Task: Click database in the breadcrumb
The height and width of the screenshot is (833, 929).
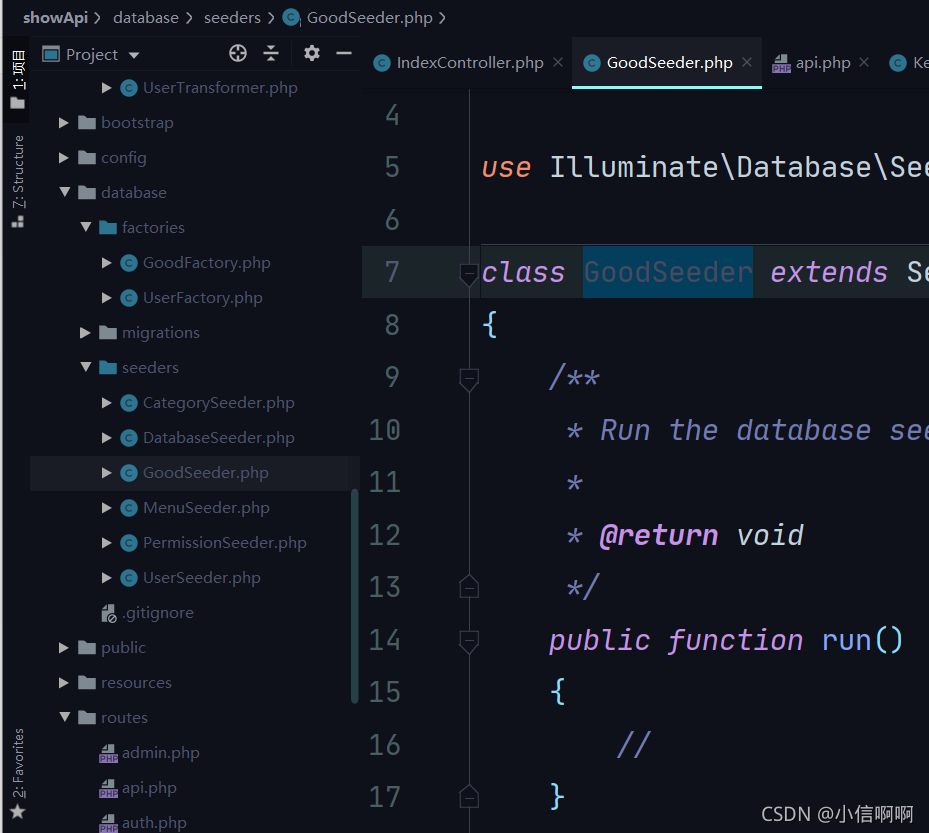Action: pos(146,18)
